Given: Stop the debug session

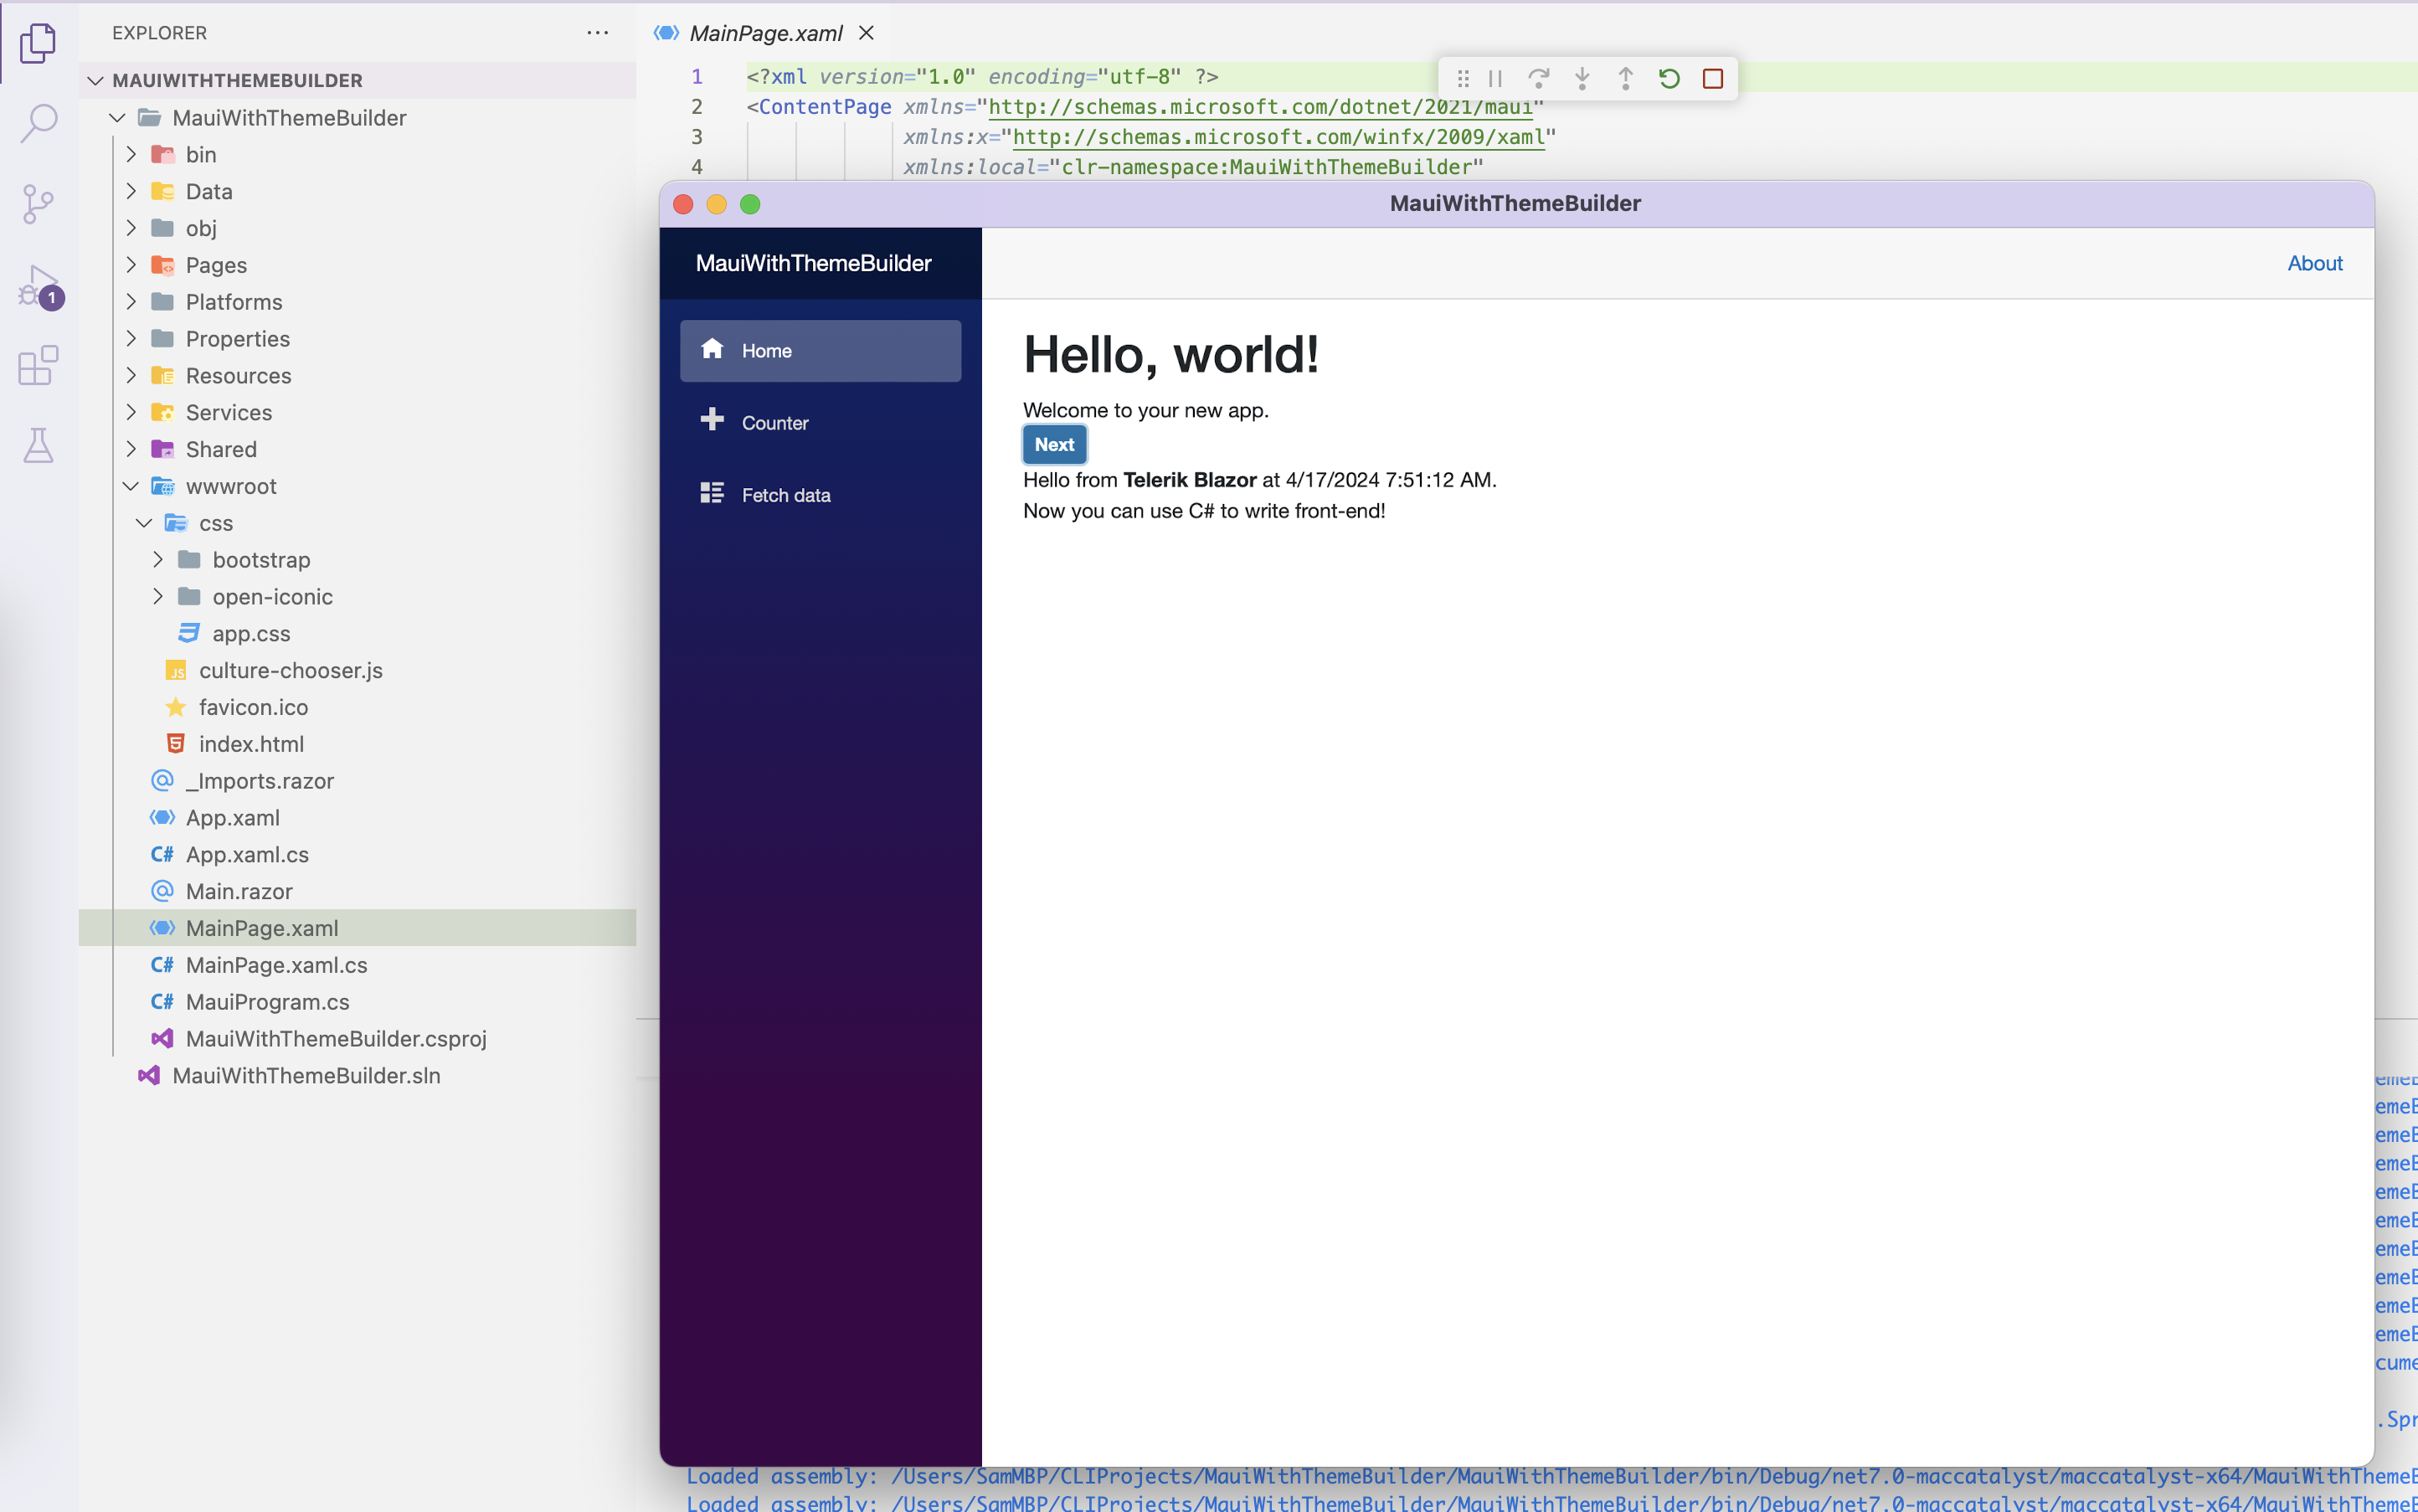Looking at the screenshot, I should [x=1713, y=79].
